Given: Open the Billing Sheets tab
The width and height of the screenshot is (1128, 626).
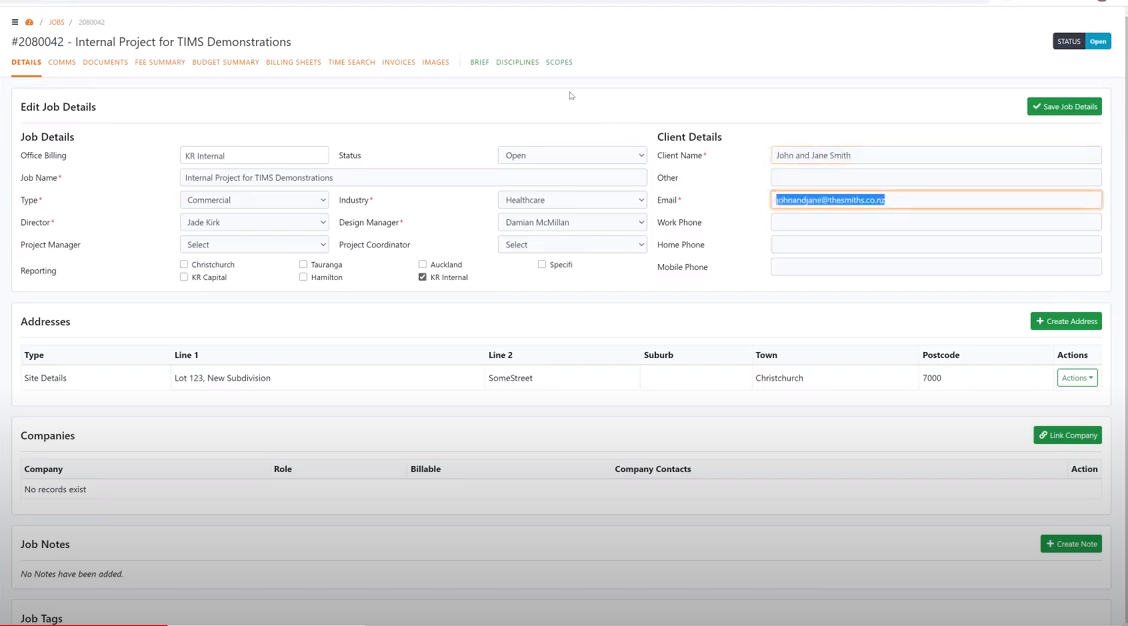Looking at the screenshot, I should click(293, 62).
